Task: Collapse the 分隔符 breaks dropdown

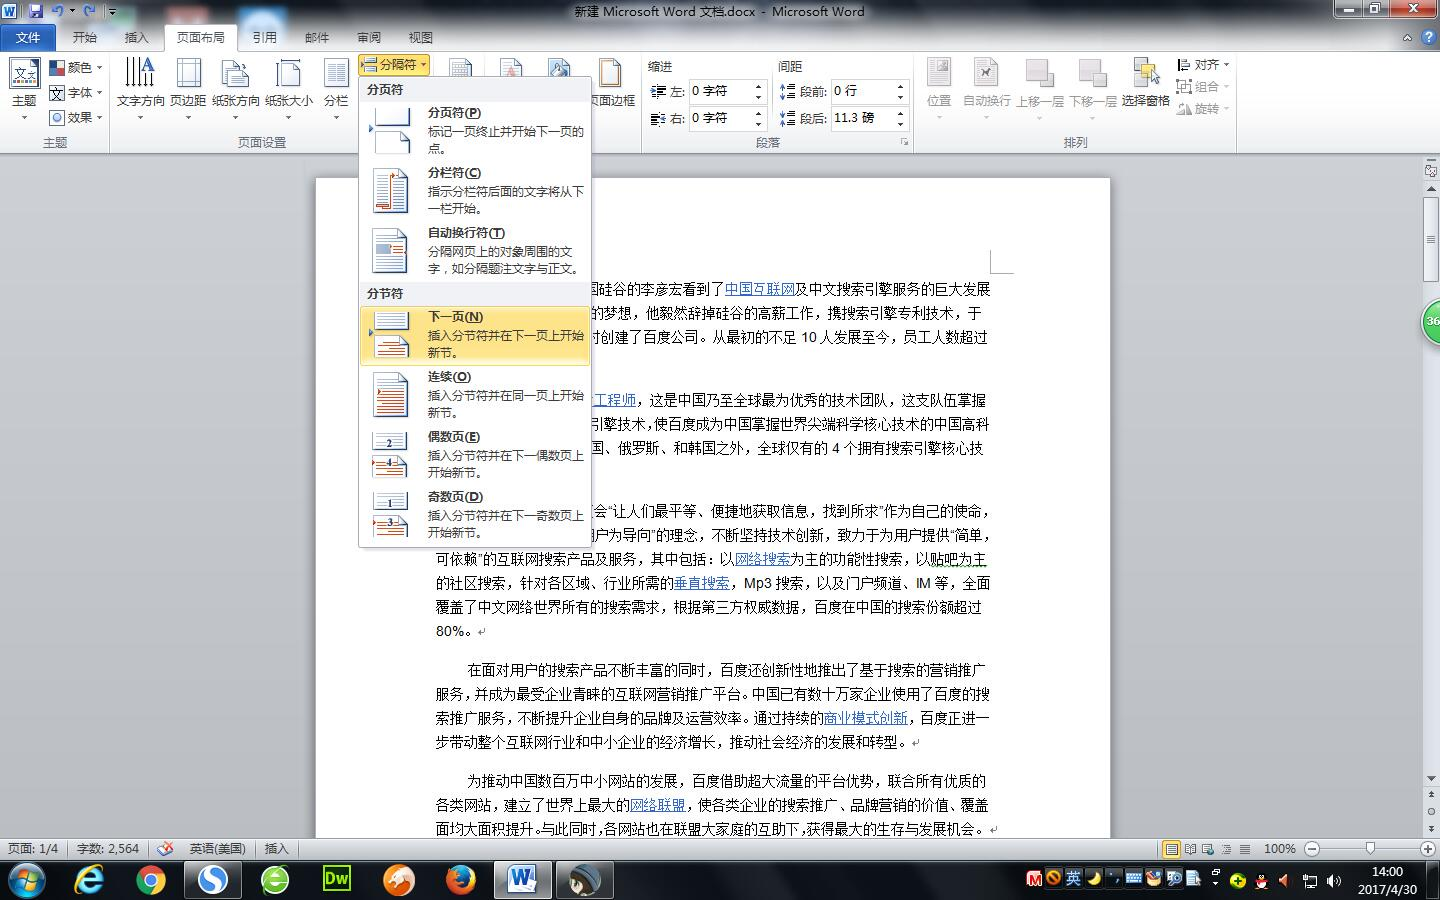Action: tap(394, 64)
